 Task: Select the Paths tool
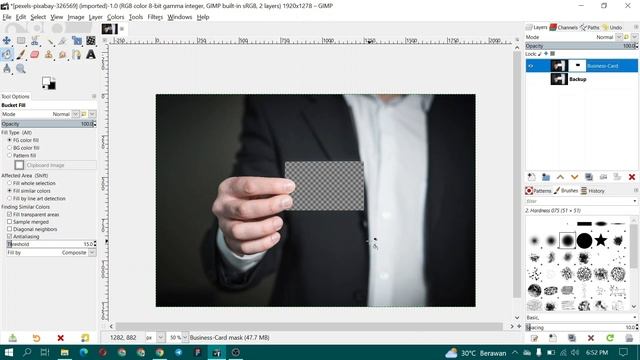point(77,54)
